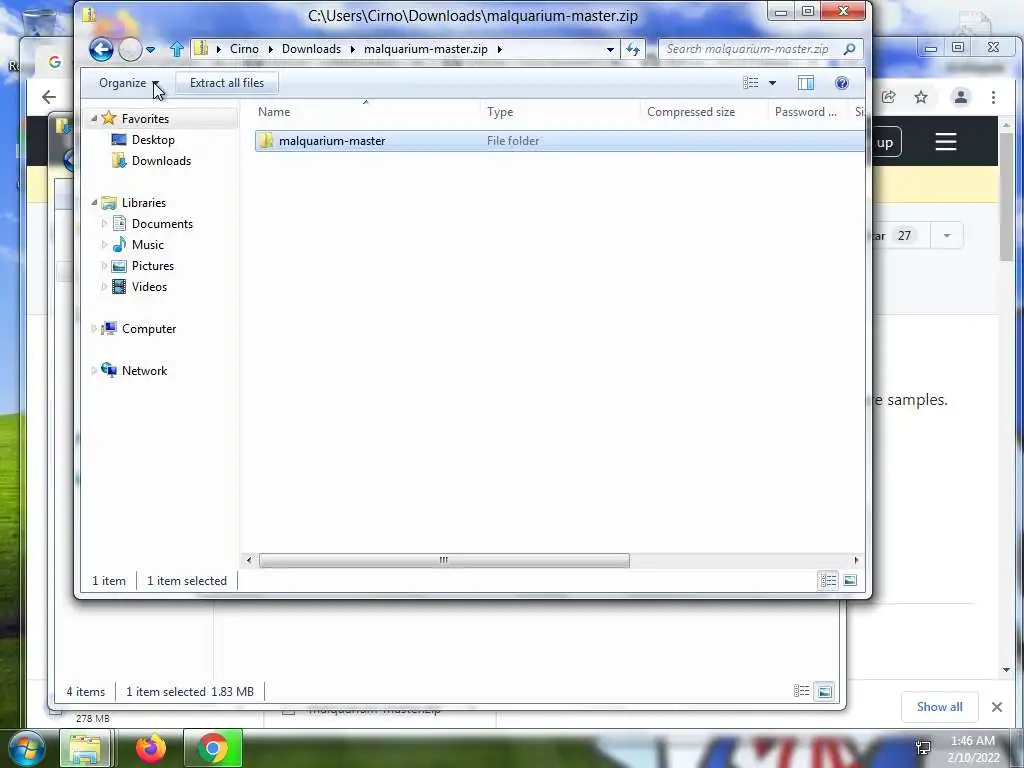
Task: Select the malquarium-master folder
Action: [332, 141]
